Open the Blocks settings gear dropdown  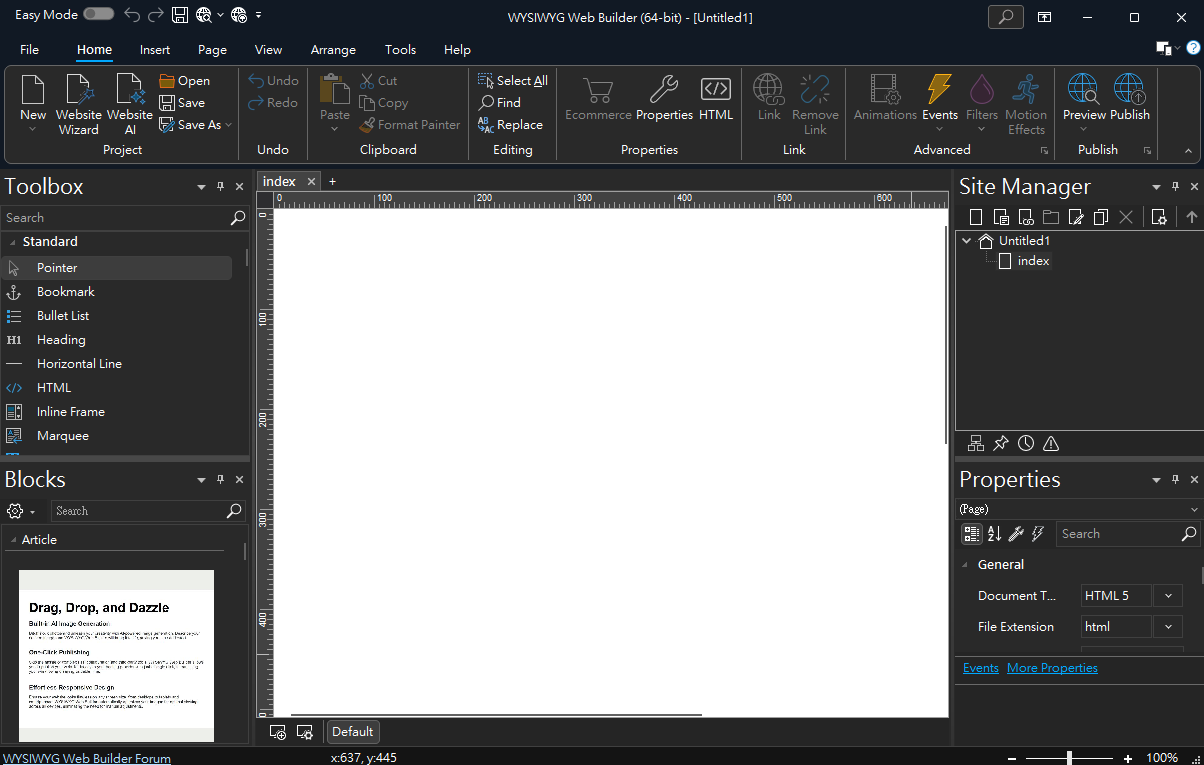pyautogui.click(x=21, y=511)
